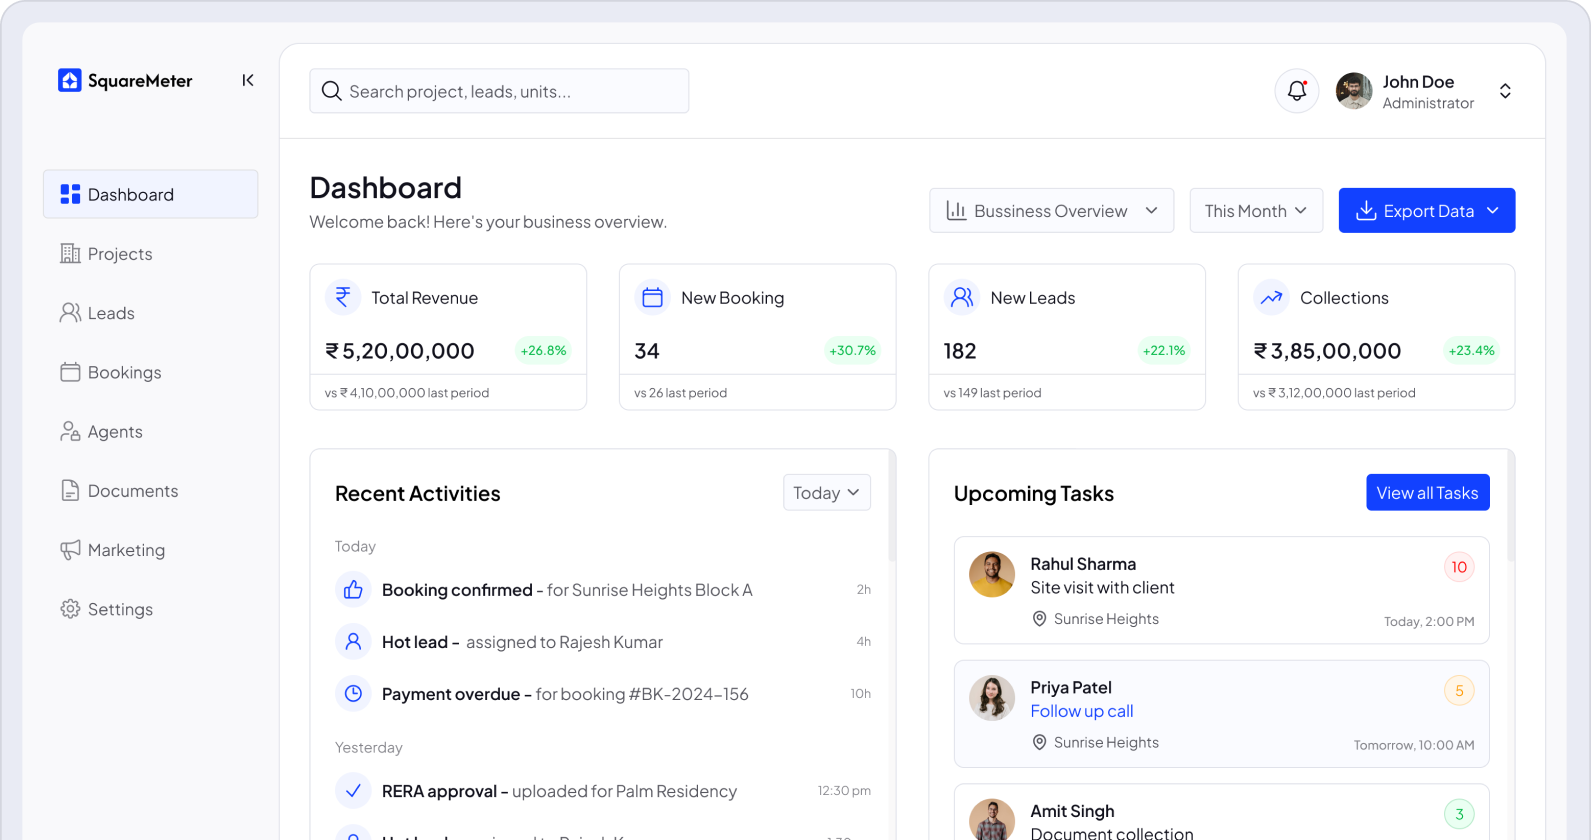The width and height of the screenshot is (1591, 840).
Task: Click the checkmark icon for RERA approval
Action: (353, 791)
